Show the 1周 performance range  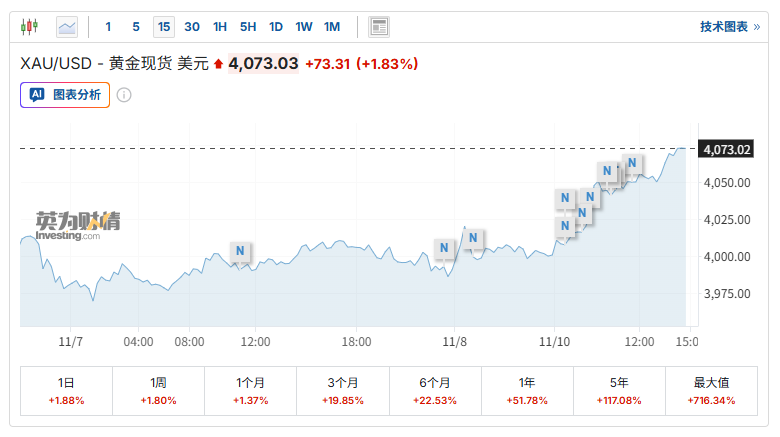pyautogui.click(x=158, y=390)
